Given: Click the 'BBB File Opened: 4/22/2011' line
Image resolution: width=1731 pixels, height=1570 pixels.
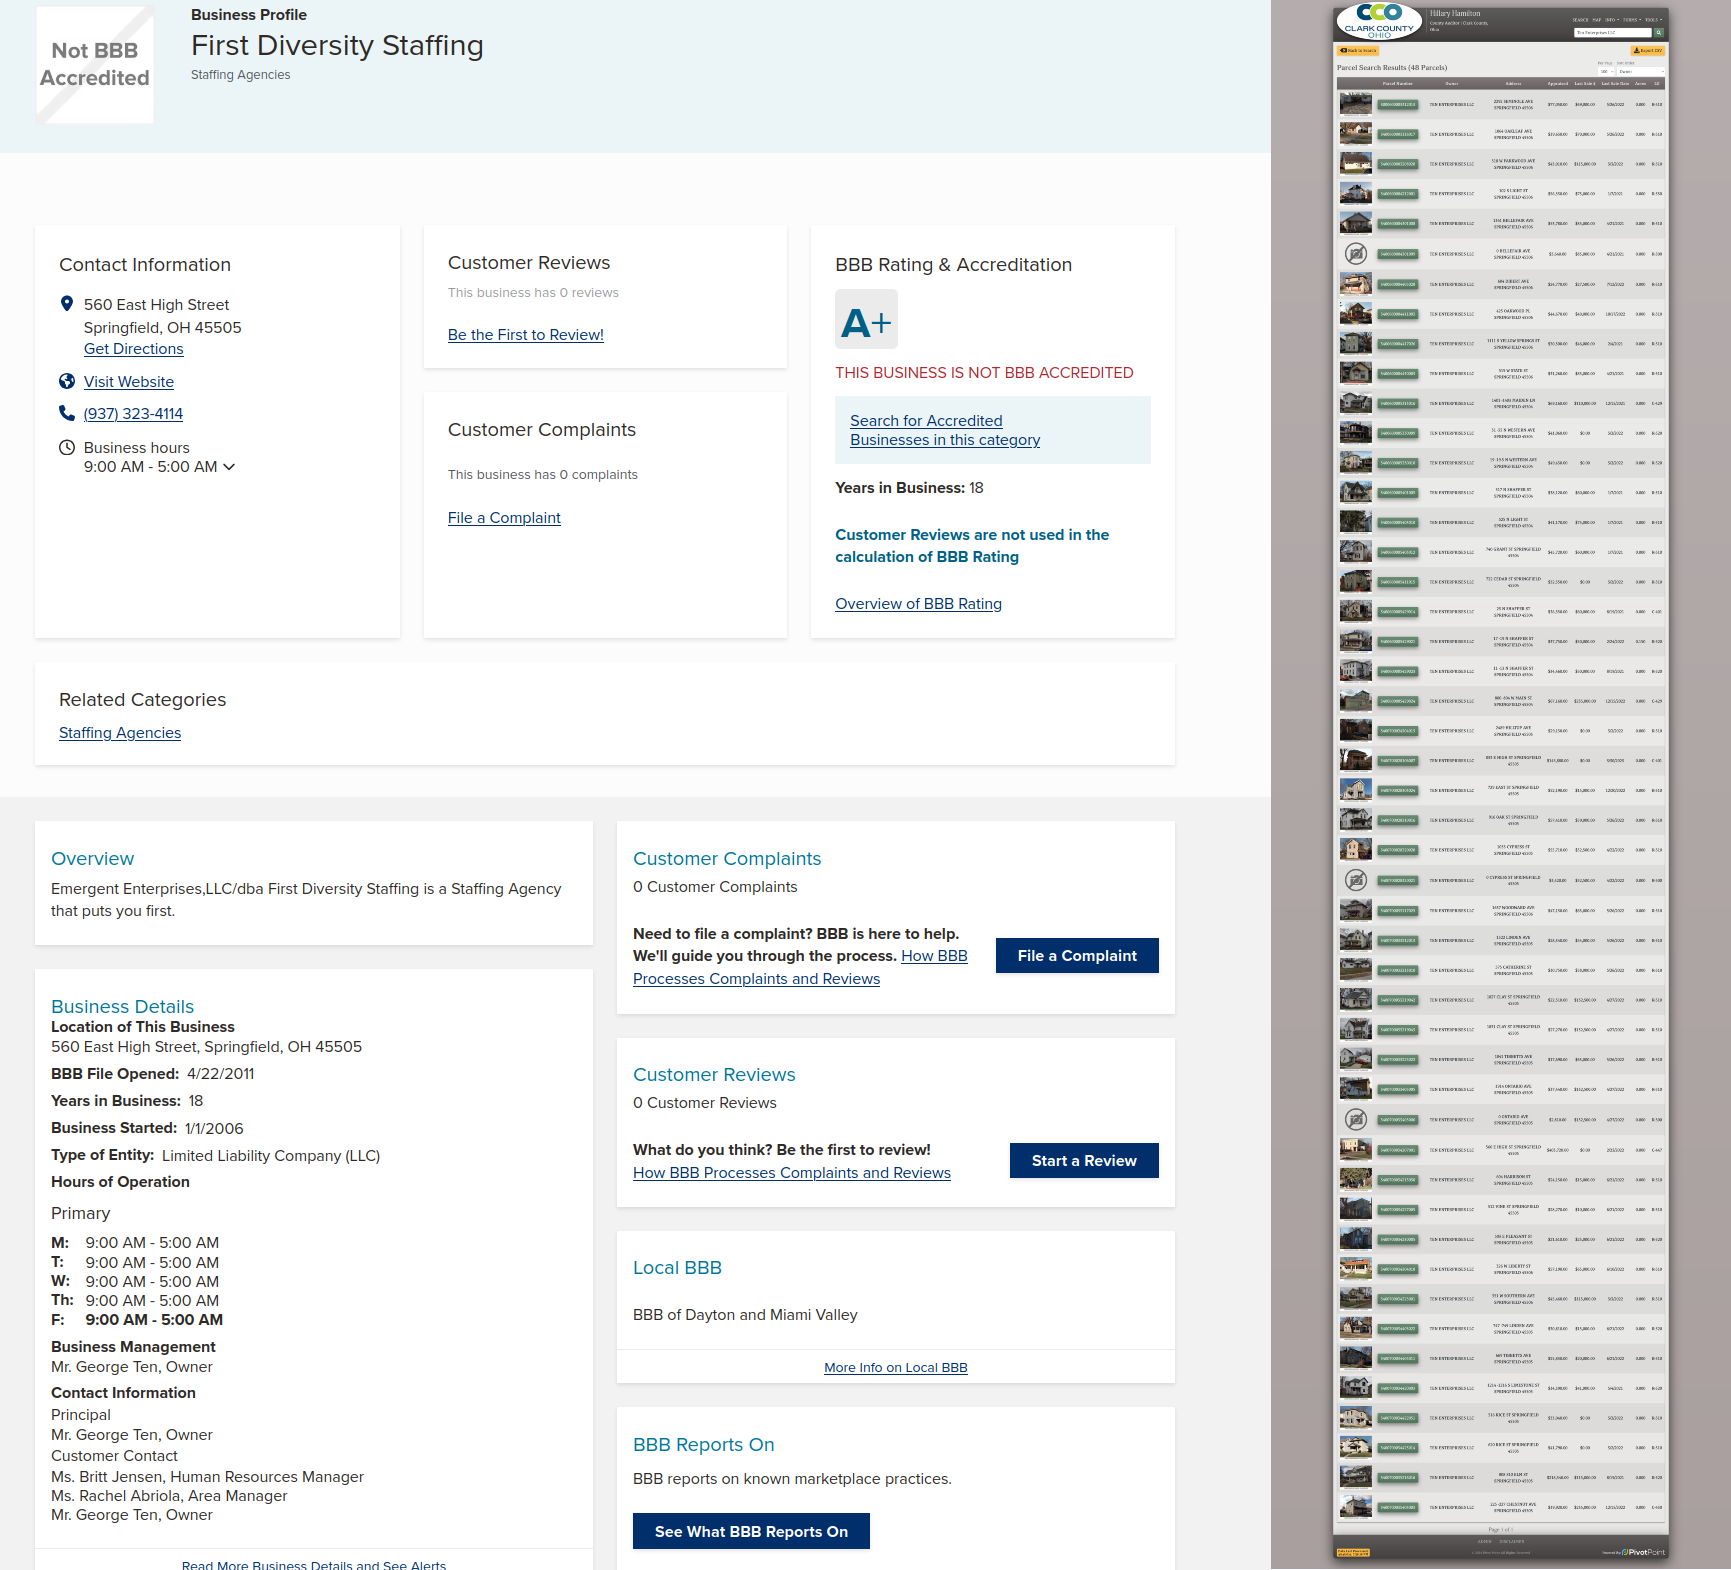Looking at the screenshot, I should [x=153, y=1074].
